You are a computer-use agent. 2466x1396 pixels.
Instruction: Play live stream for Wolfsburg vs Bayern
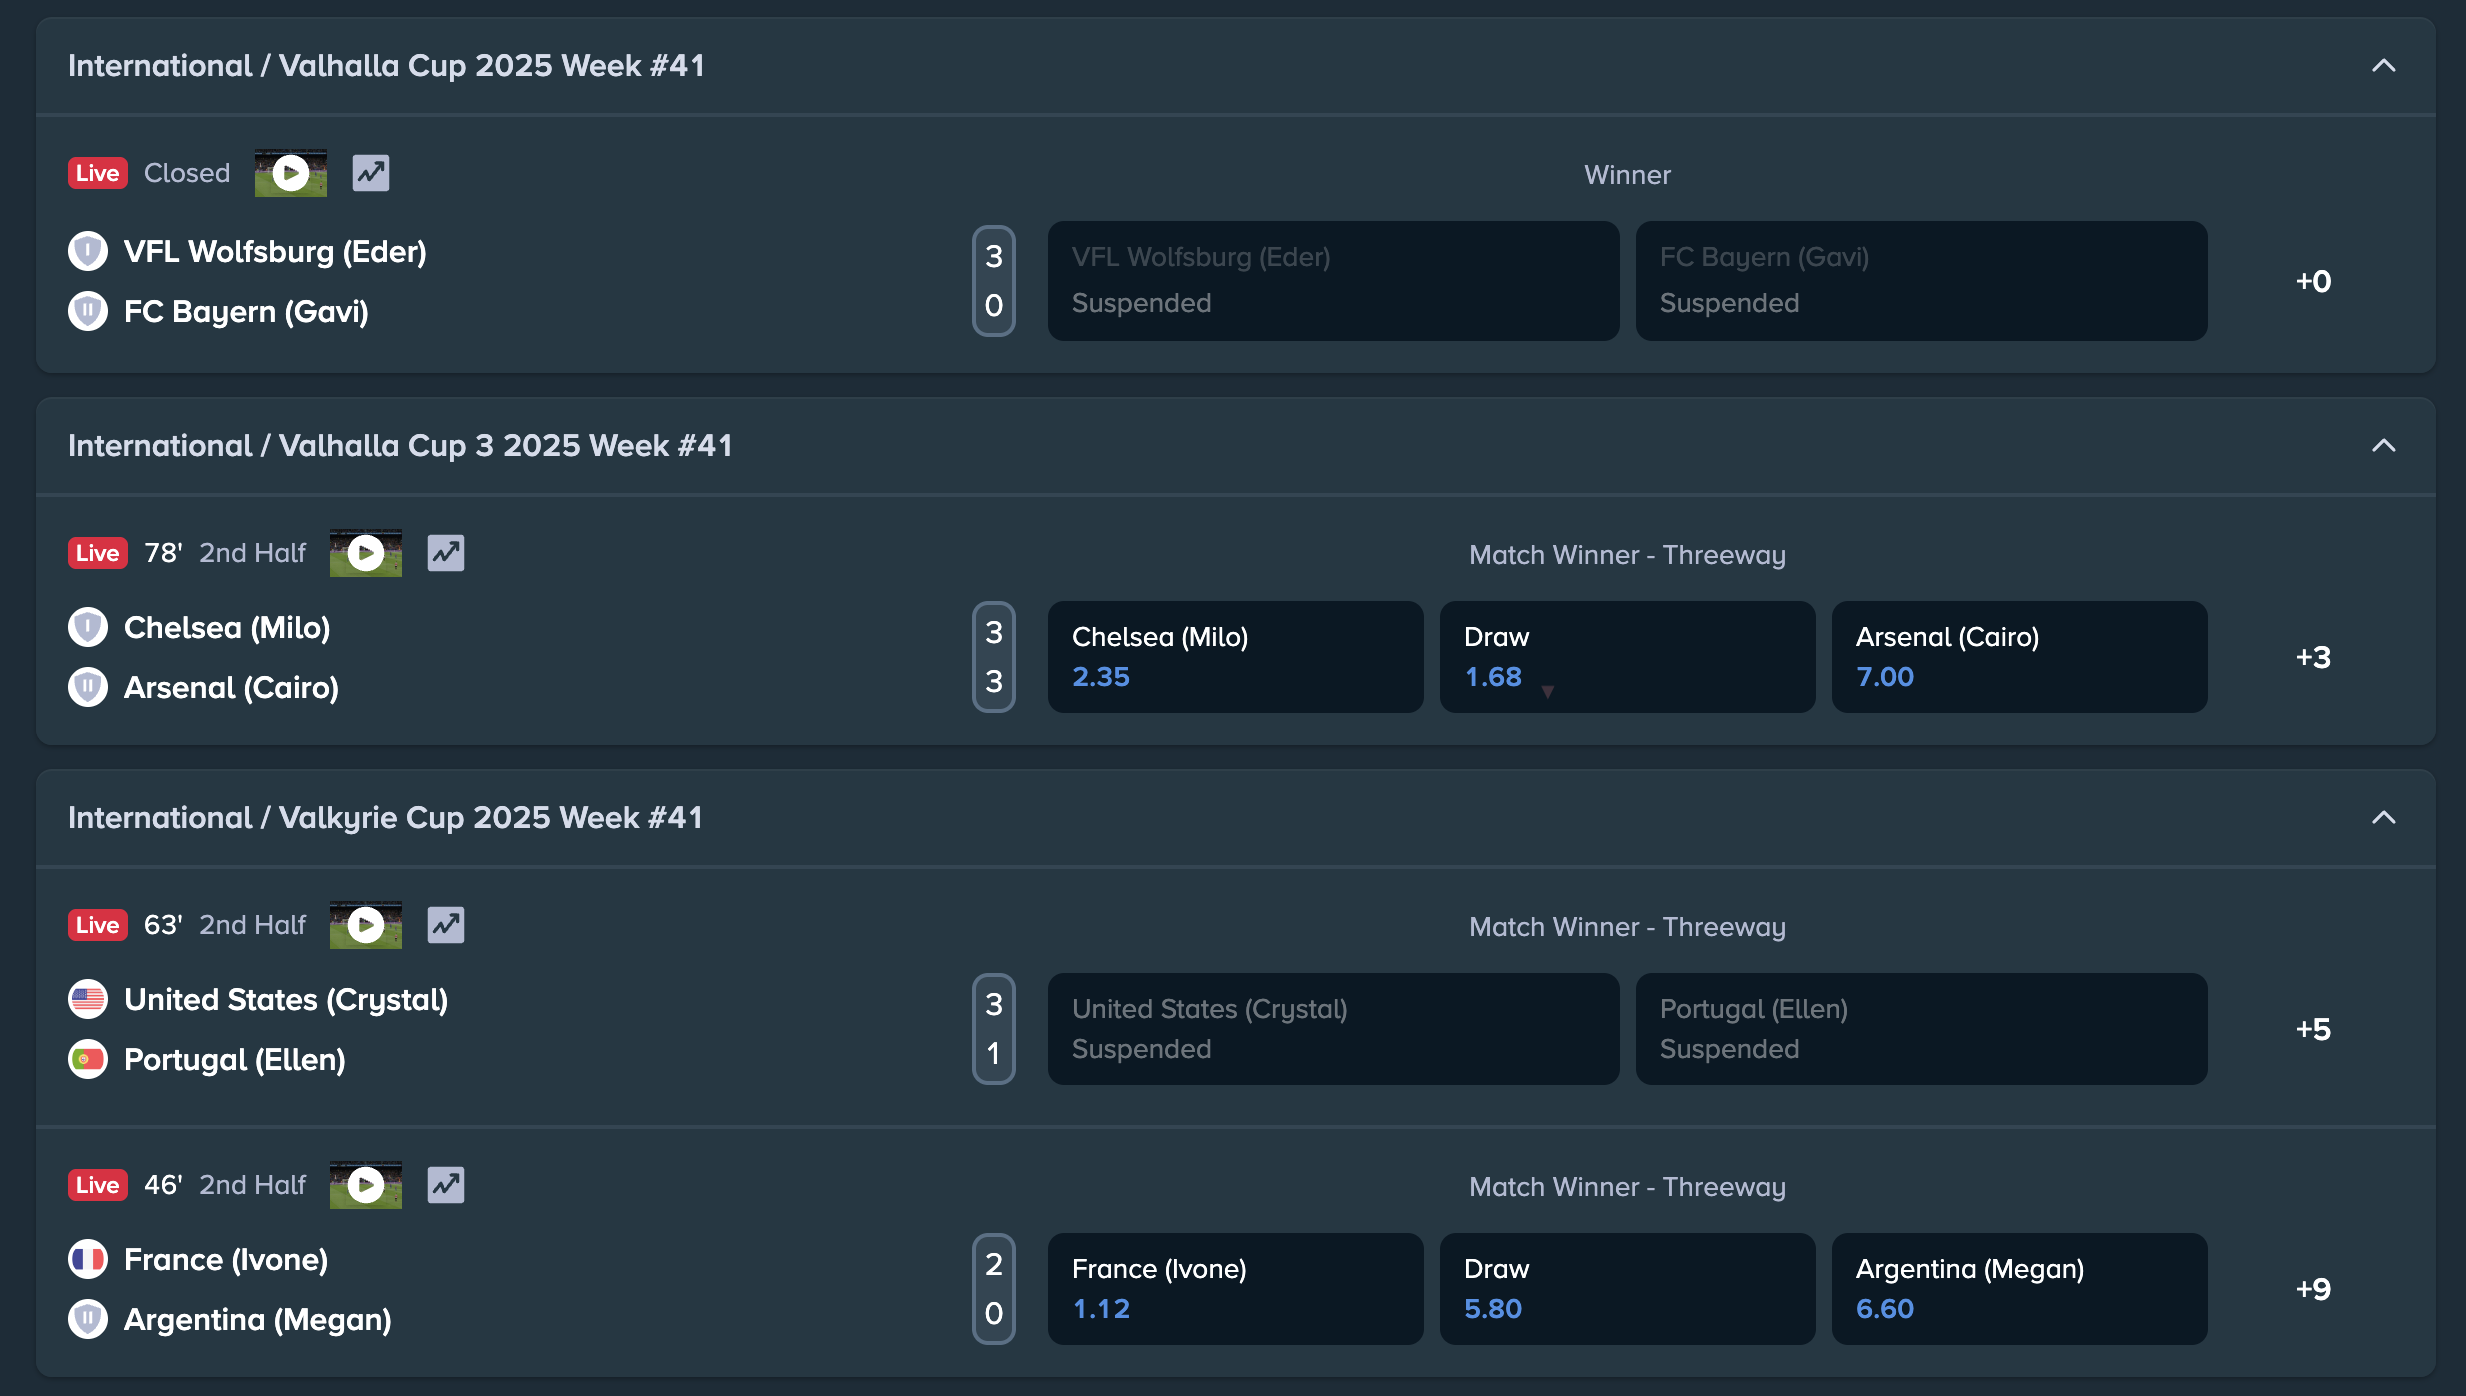(290, 173)
